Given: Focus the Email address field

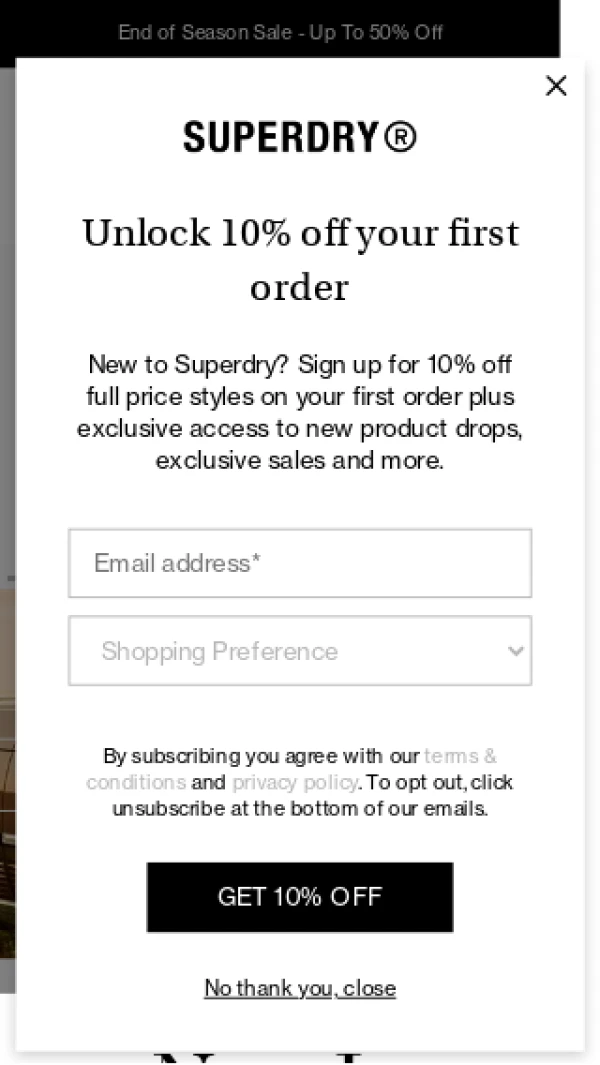Looking at the screenshot, I should [300, 563].
